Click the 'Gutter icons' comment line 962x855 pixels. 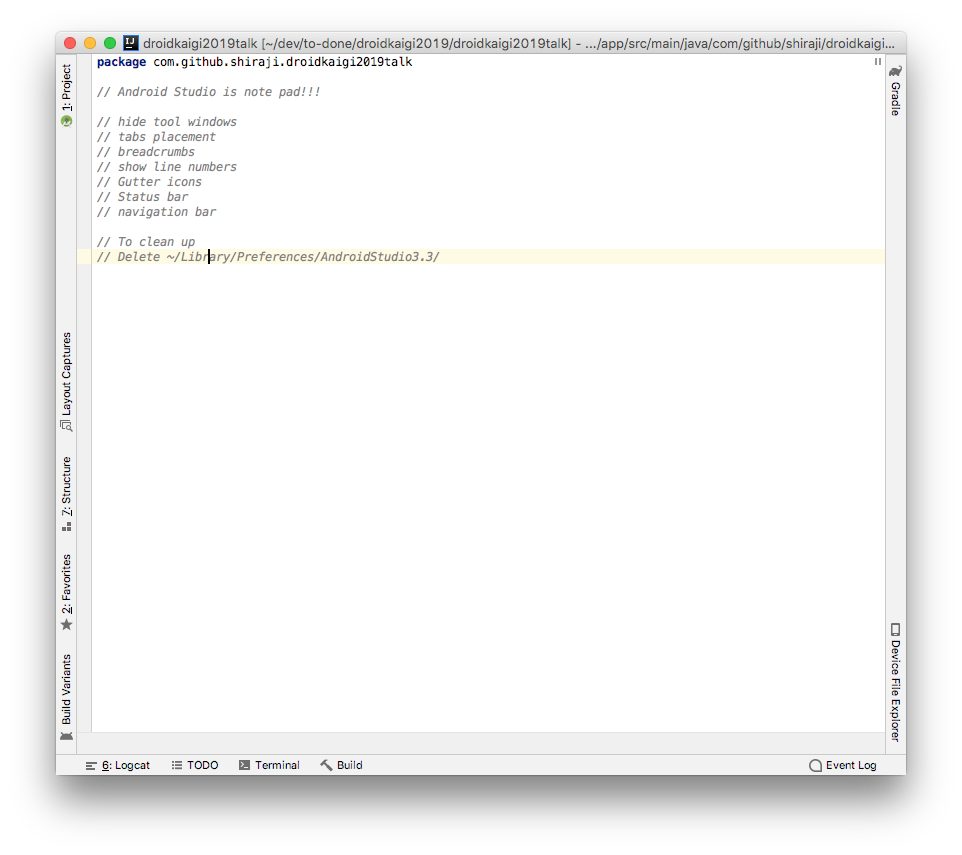point(149,182)
